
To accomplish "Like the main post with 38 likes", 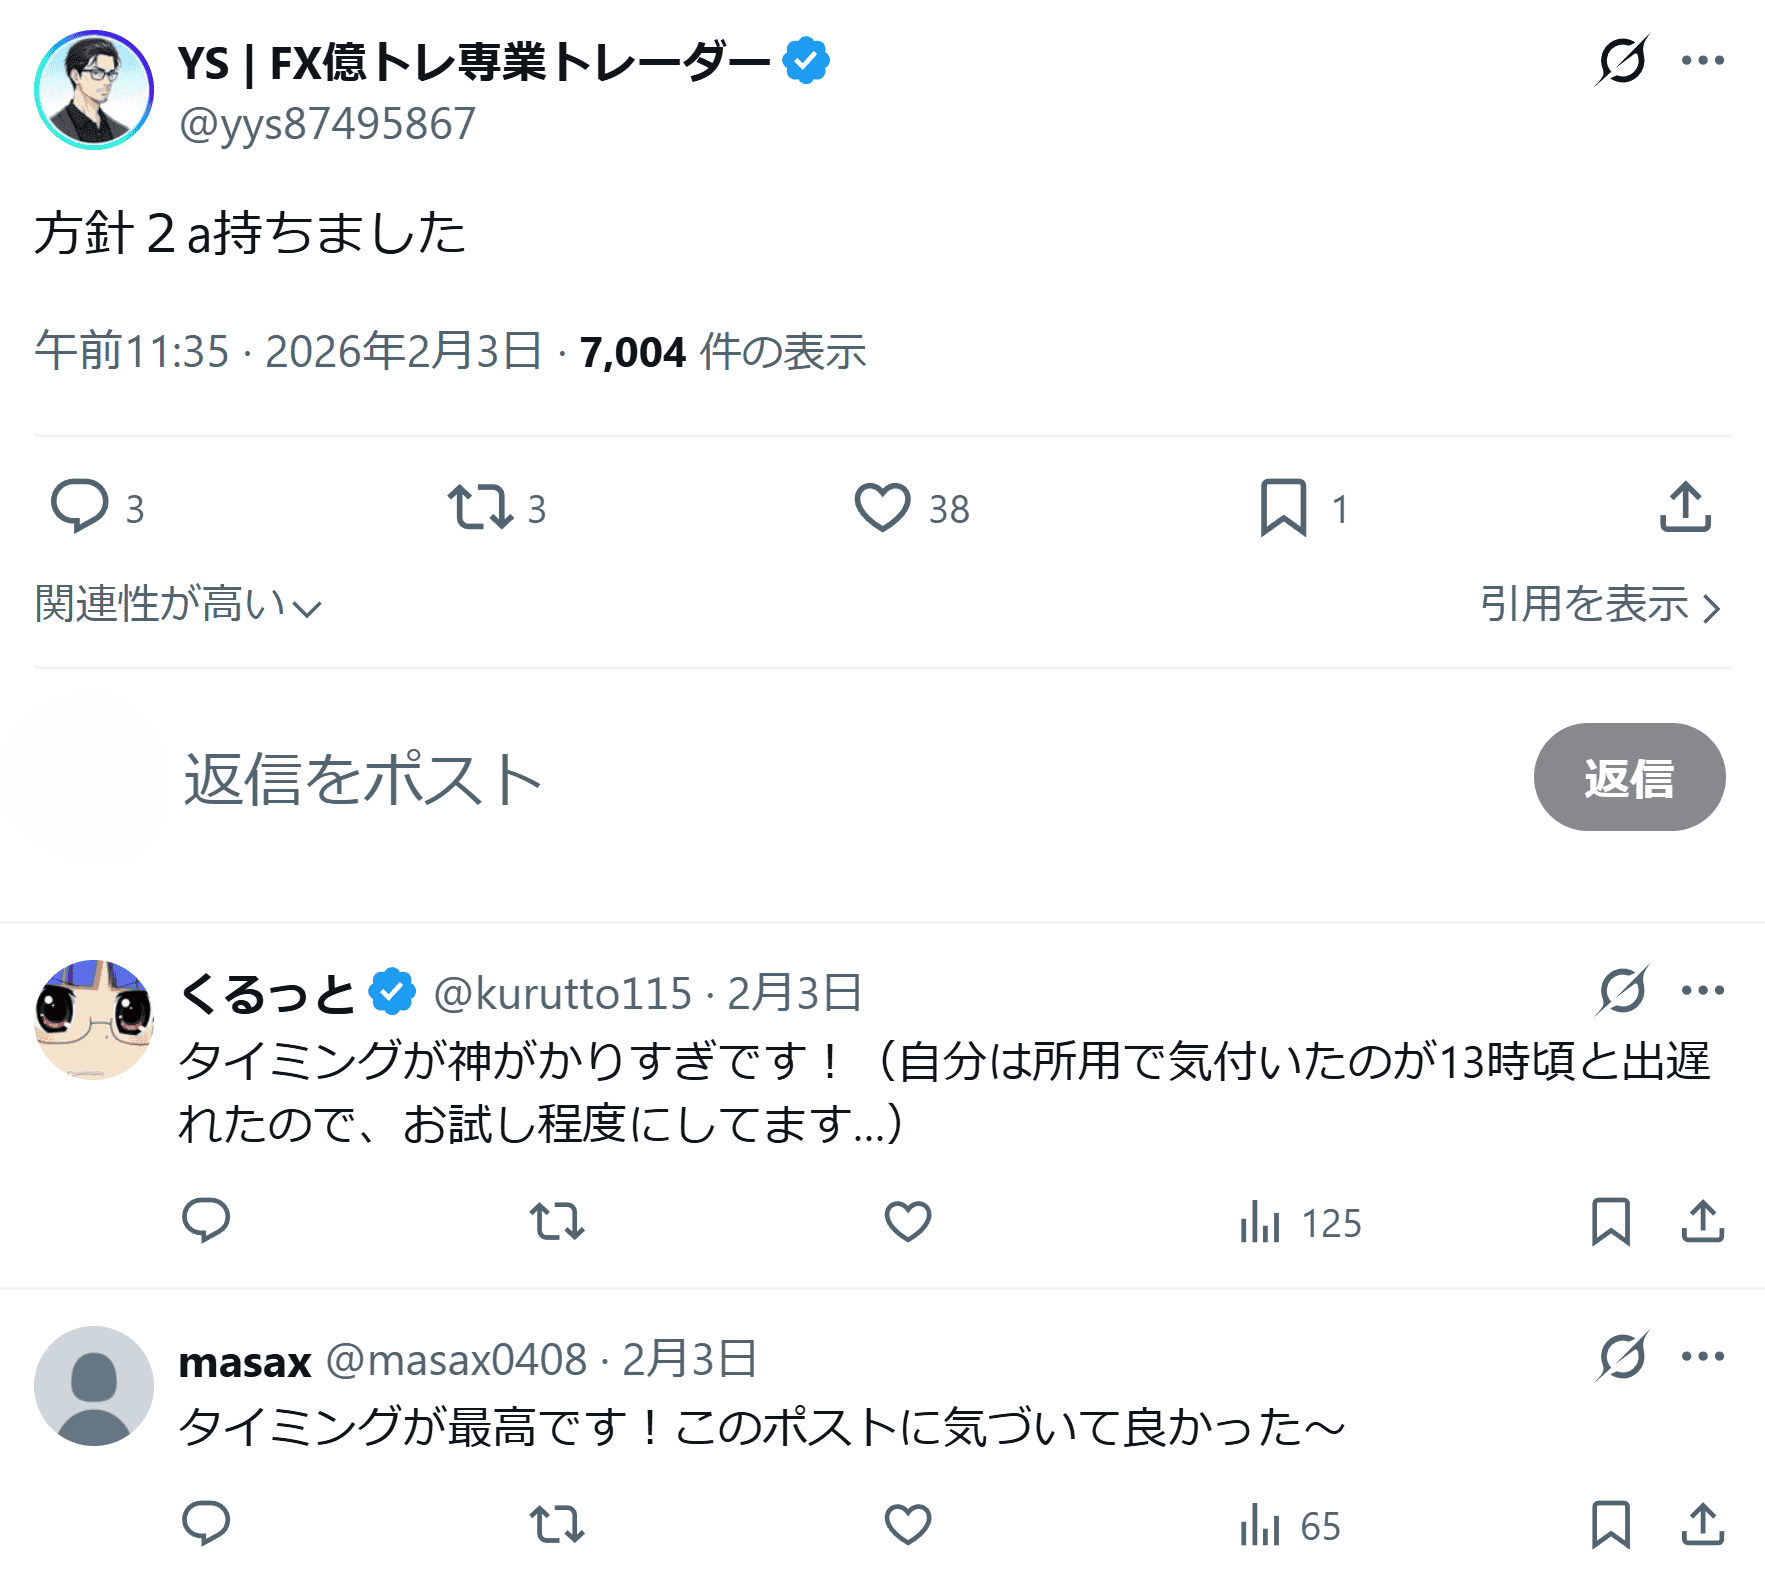I will pos(882,506).
